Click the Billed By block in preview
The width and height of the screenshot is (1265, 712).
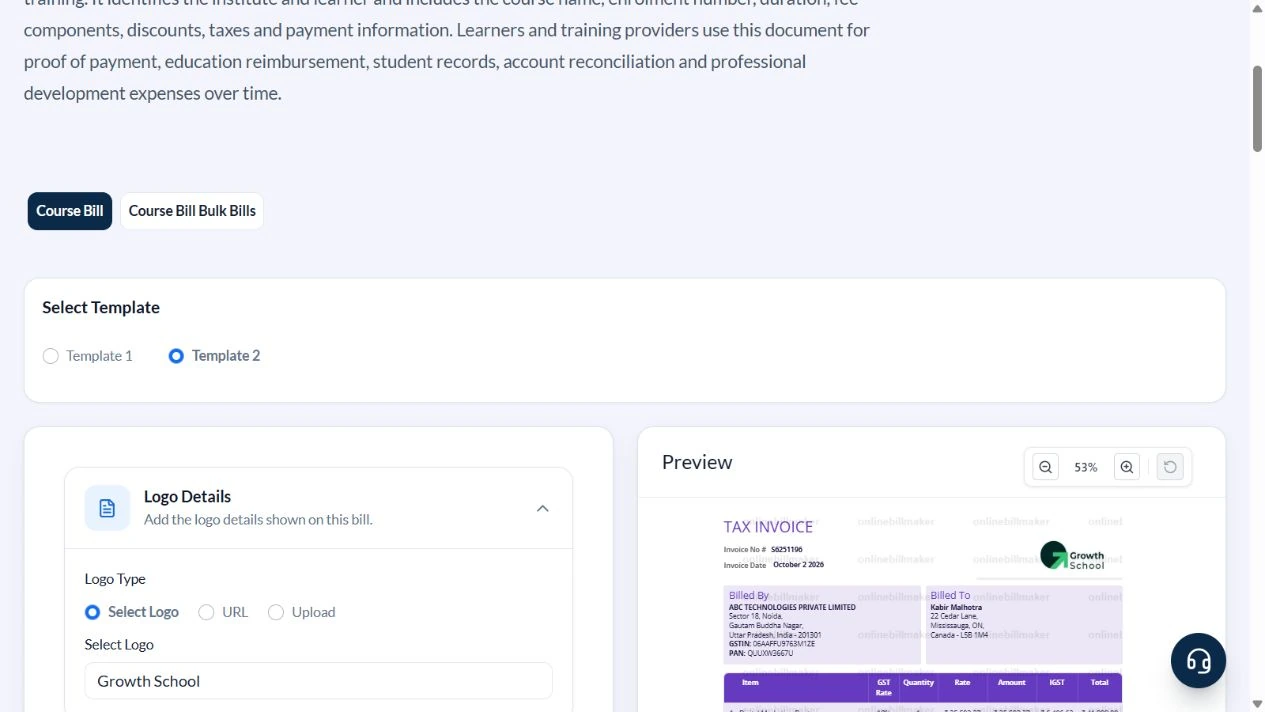[x=822, y=625]
